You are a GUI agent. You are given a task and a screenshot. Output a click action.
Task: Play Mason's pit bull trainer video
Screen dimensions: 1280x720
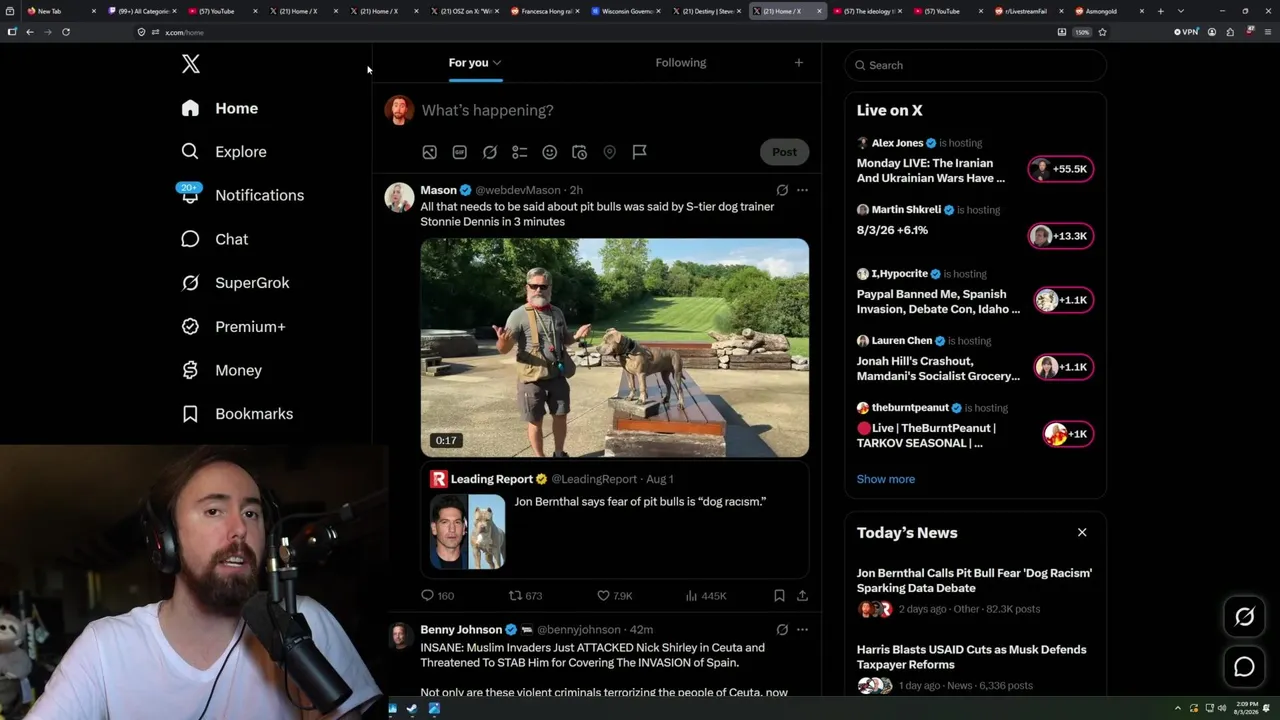(x=615, y=348)
